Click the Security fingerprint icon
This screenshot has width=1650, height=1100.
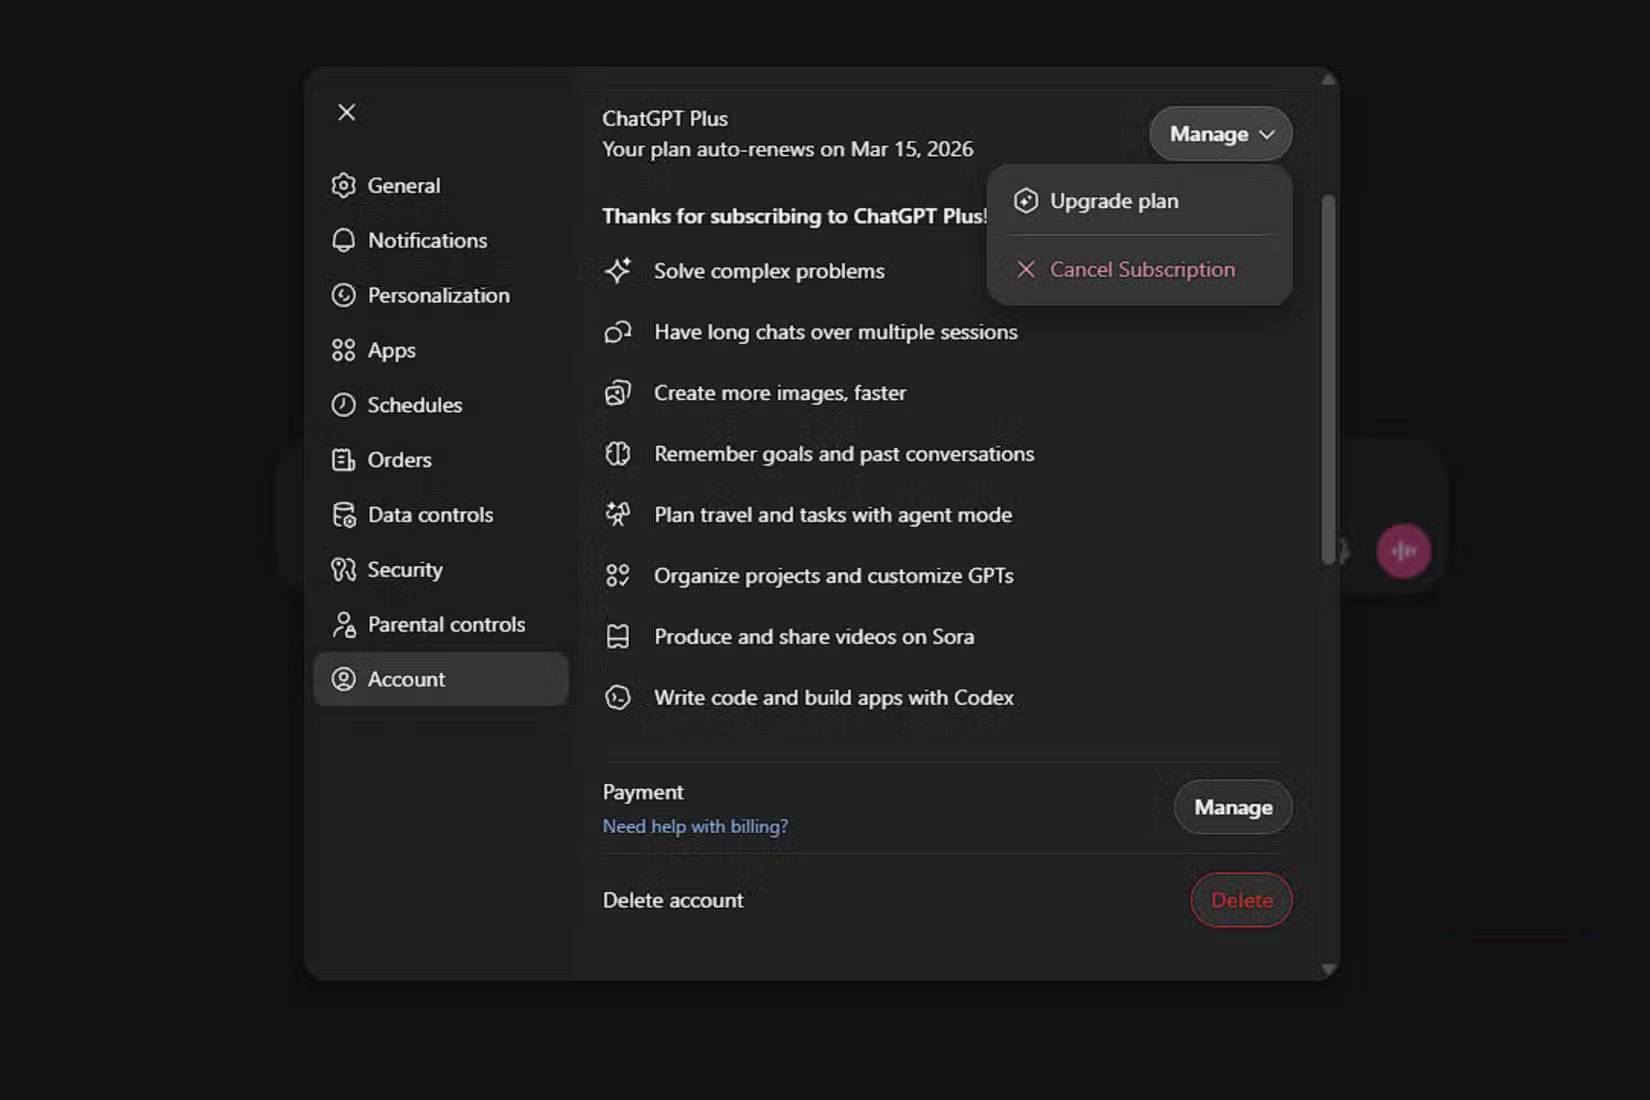(x=344, y=569)
